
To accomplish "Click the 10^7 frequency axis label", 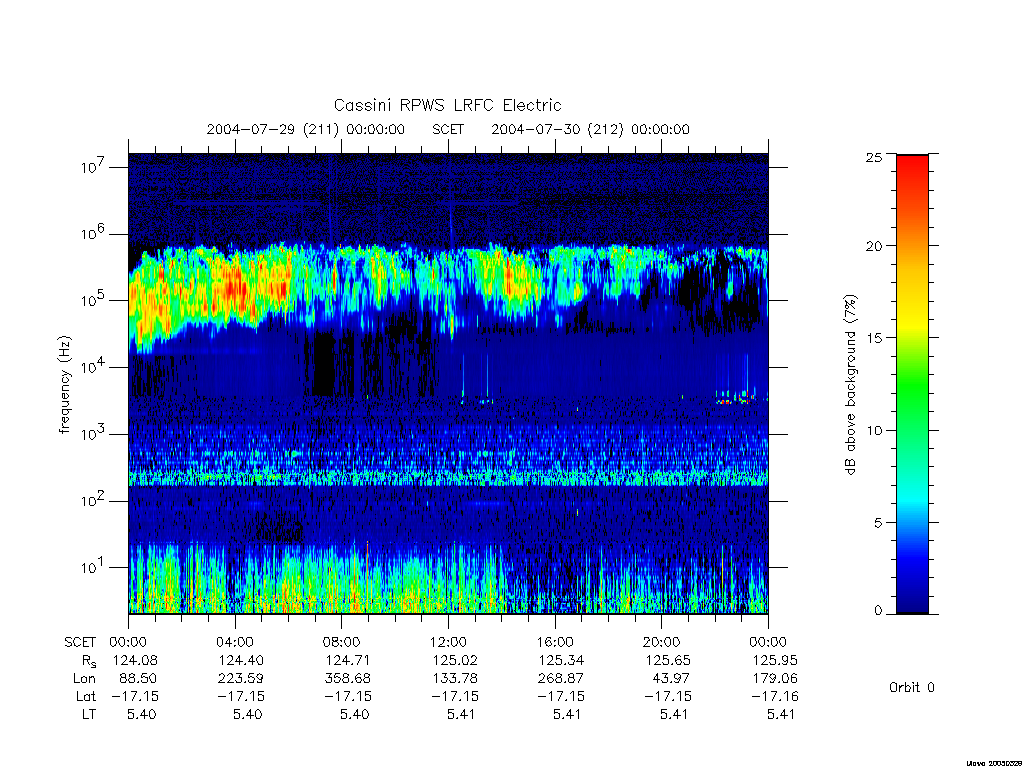I will pyautogui.click(x=94, y=167).
